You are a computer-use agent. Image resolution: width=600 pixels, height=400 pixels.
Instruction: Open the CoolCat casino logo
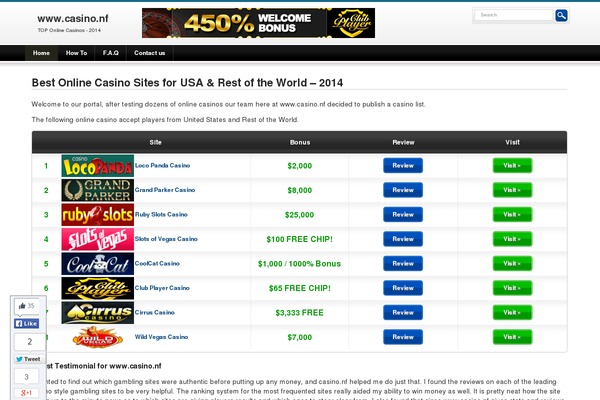[98, 264]
